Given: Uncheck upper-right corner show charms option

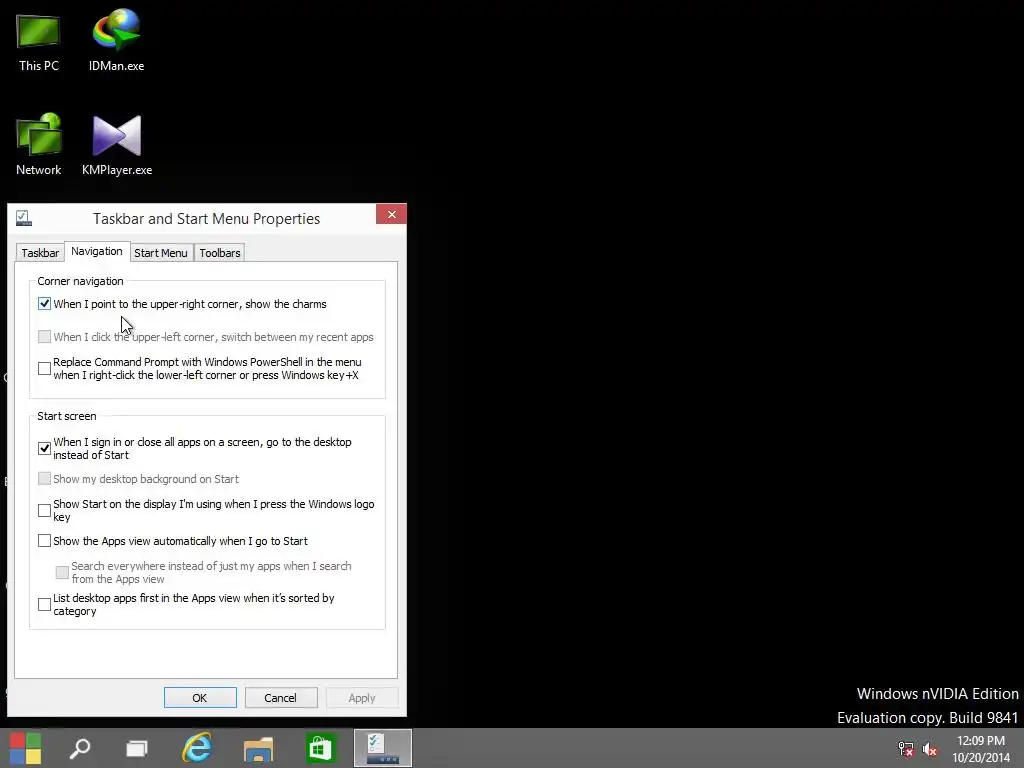Looking at the screenshot, I should click(44, 304).
